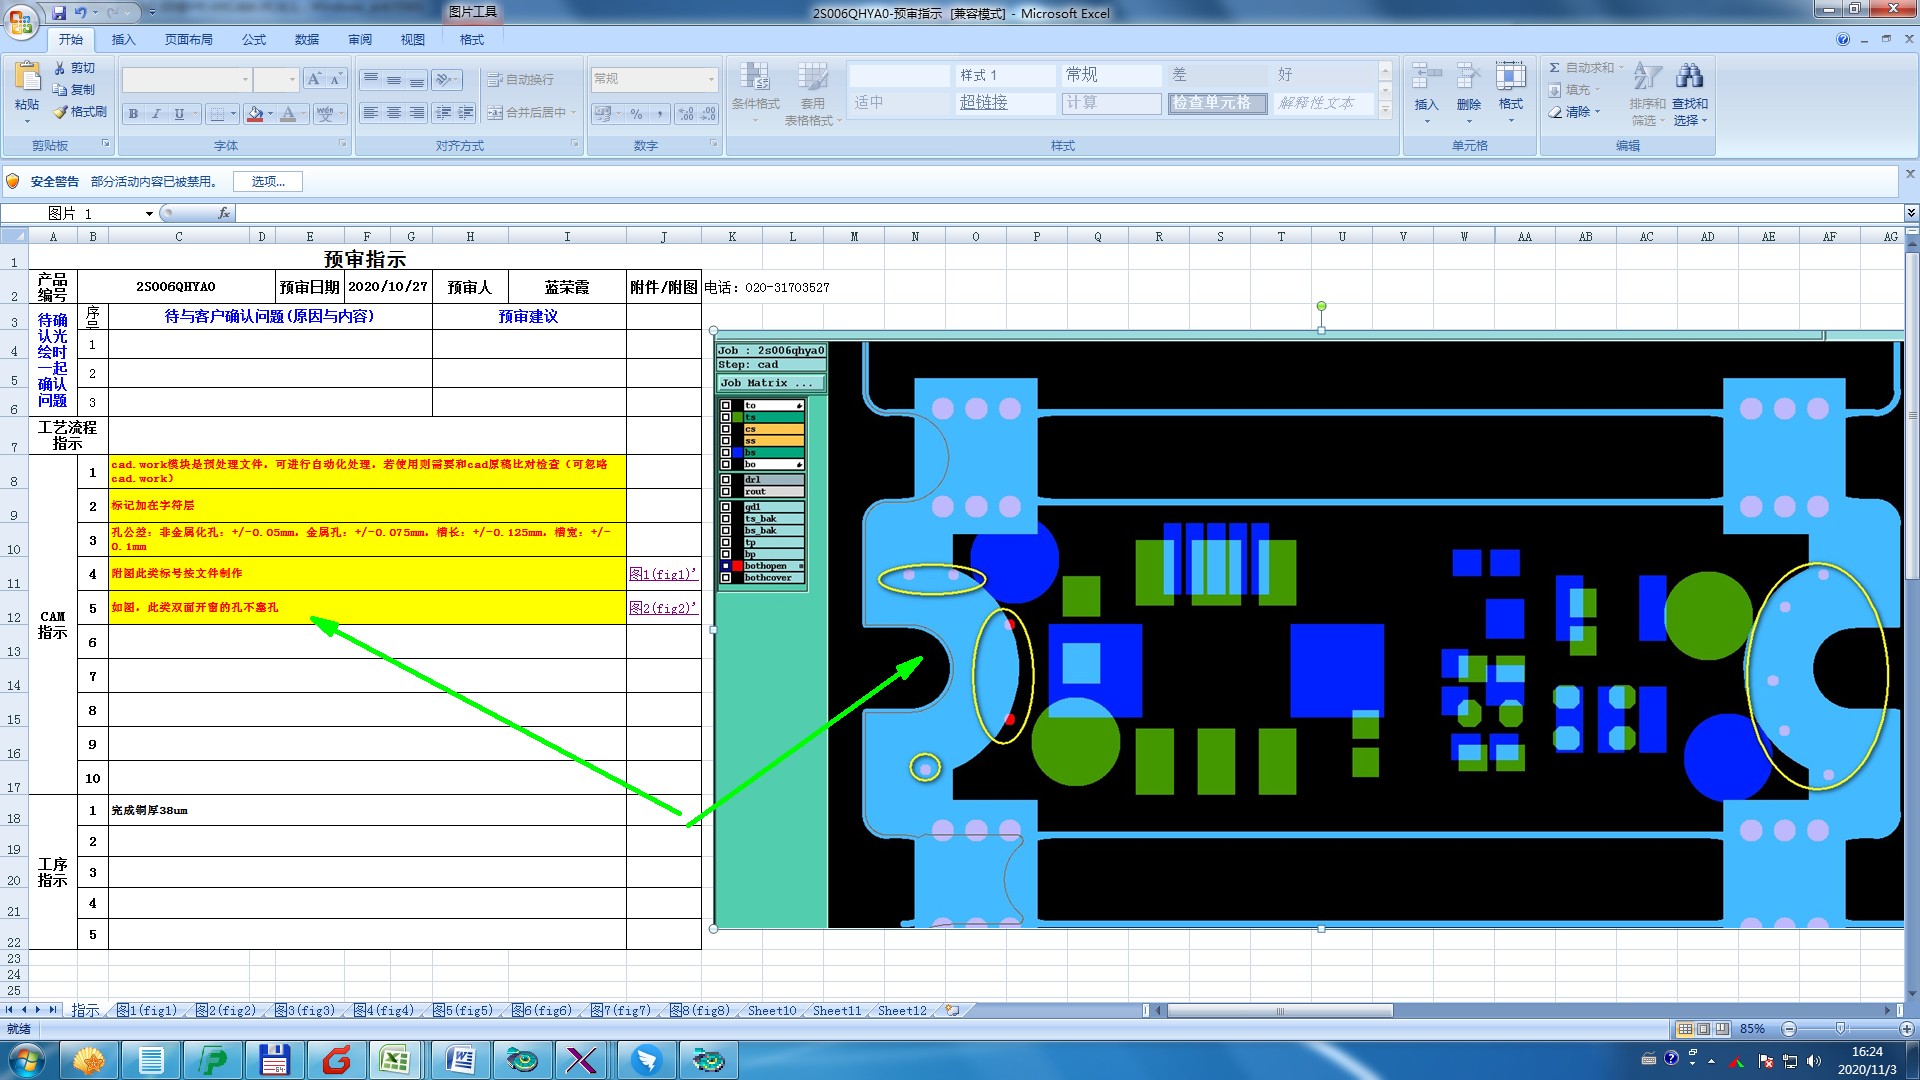
Task: Expand the Name Box dropdown arrow
Action: 149,213
